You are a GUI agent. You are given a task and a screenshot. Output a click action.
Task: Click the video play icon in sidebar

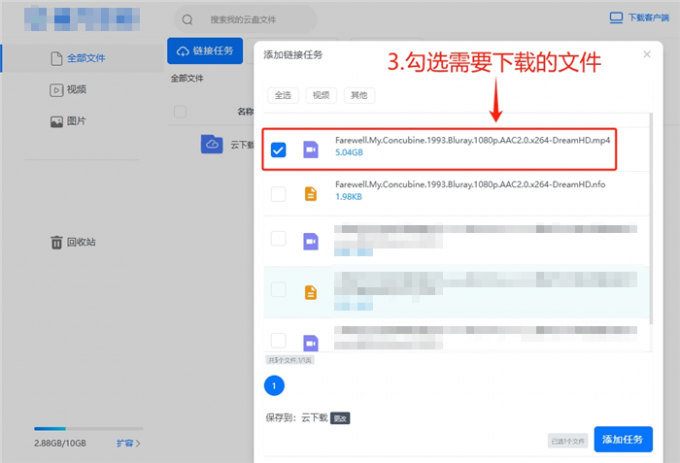coord(56,90)
